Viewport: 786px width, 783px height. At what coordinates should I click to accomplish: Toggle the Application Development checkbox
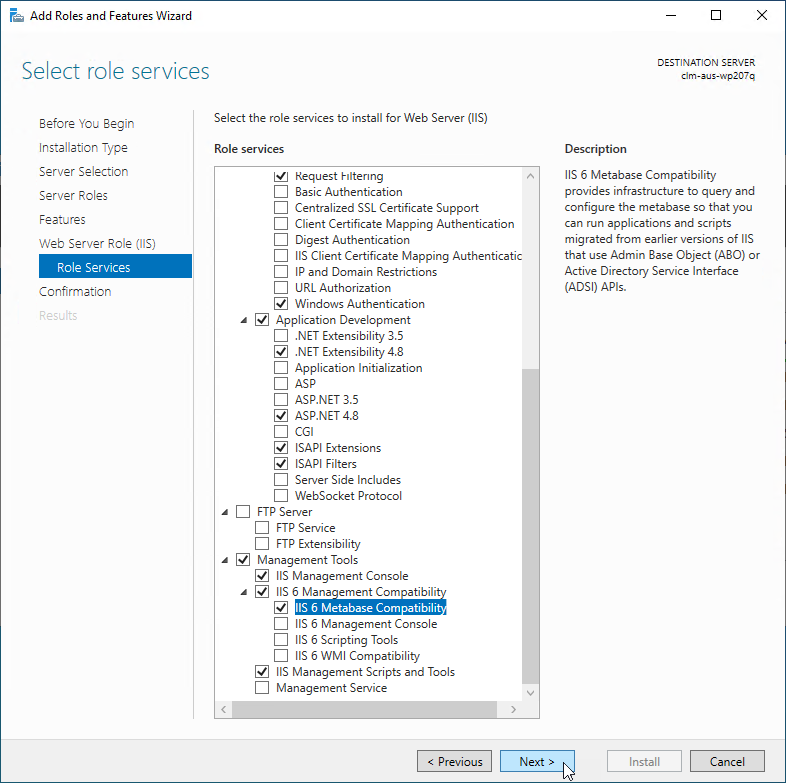[262, 320]
